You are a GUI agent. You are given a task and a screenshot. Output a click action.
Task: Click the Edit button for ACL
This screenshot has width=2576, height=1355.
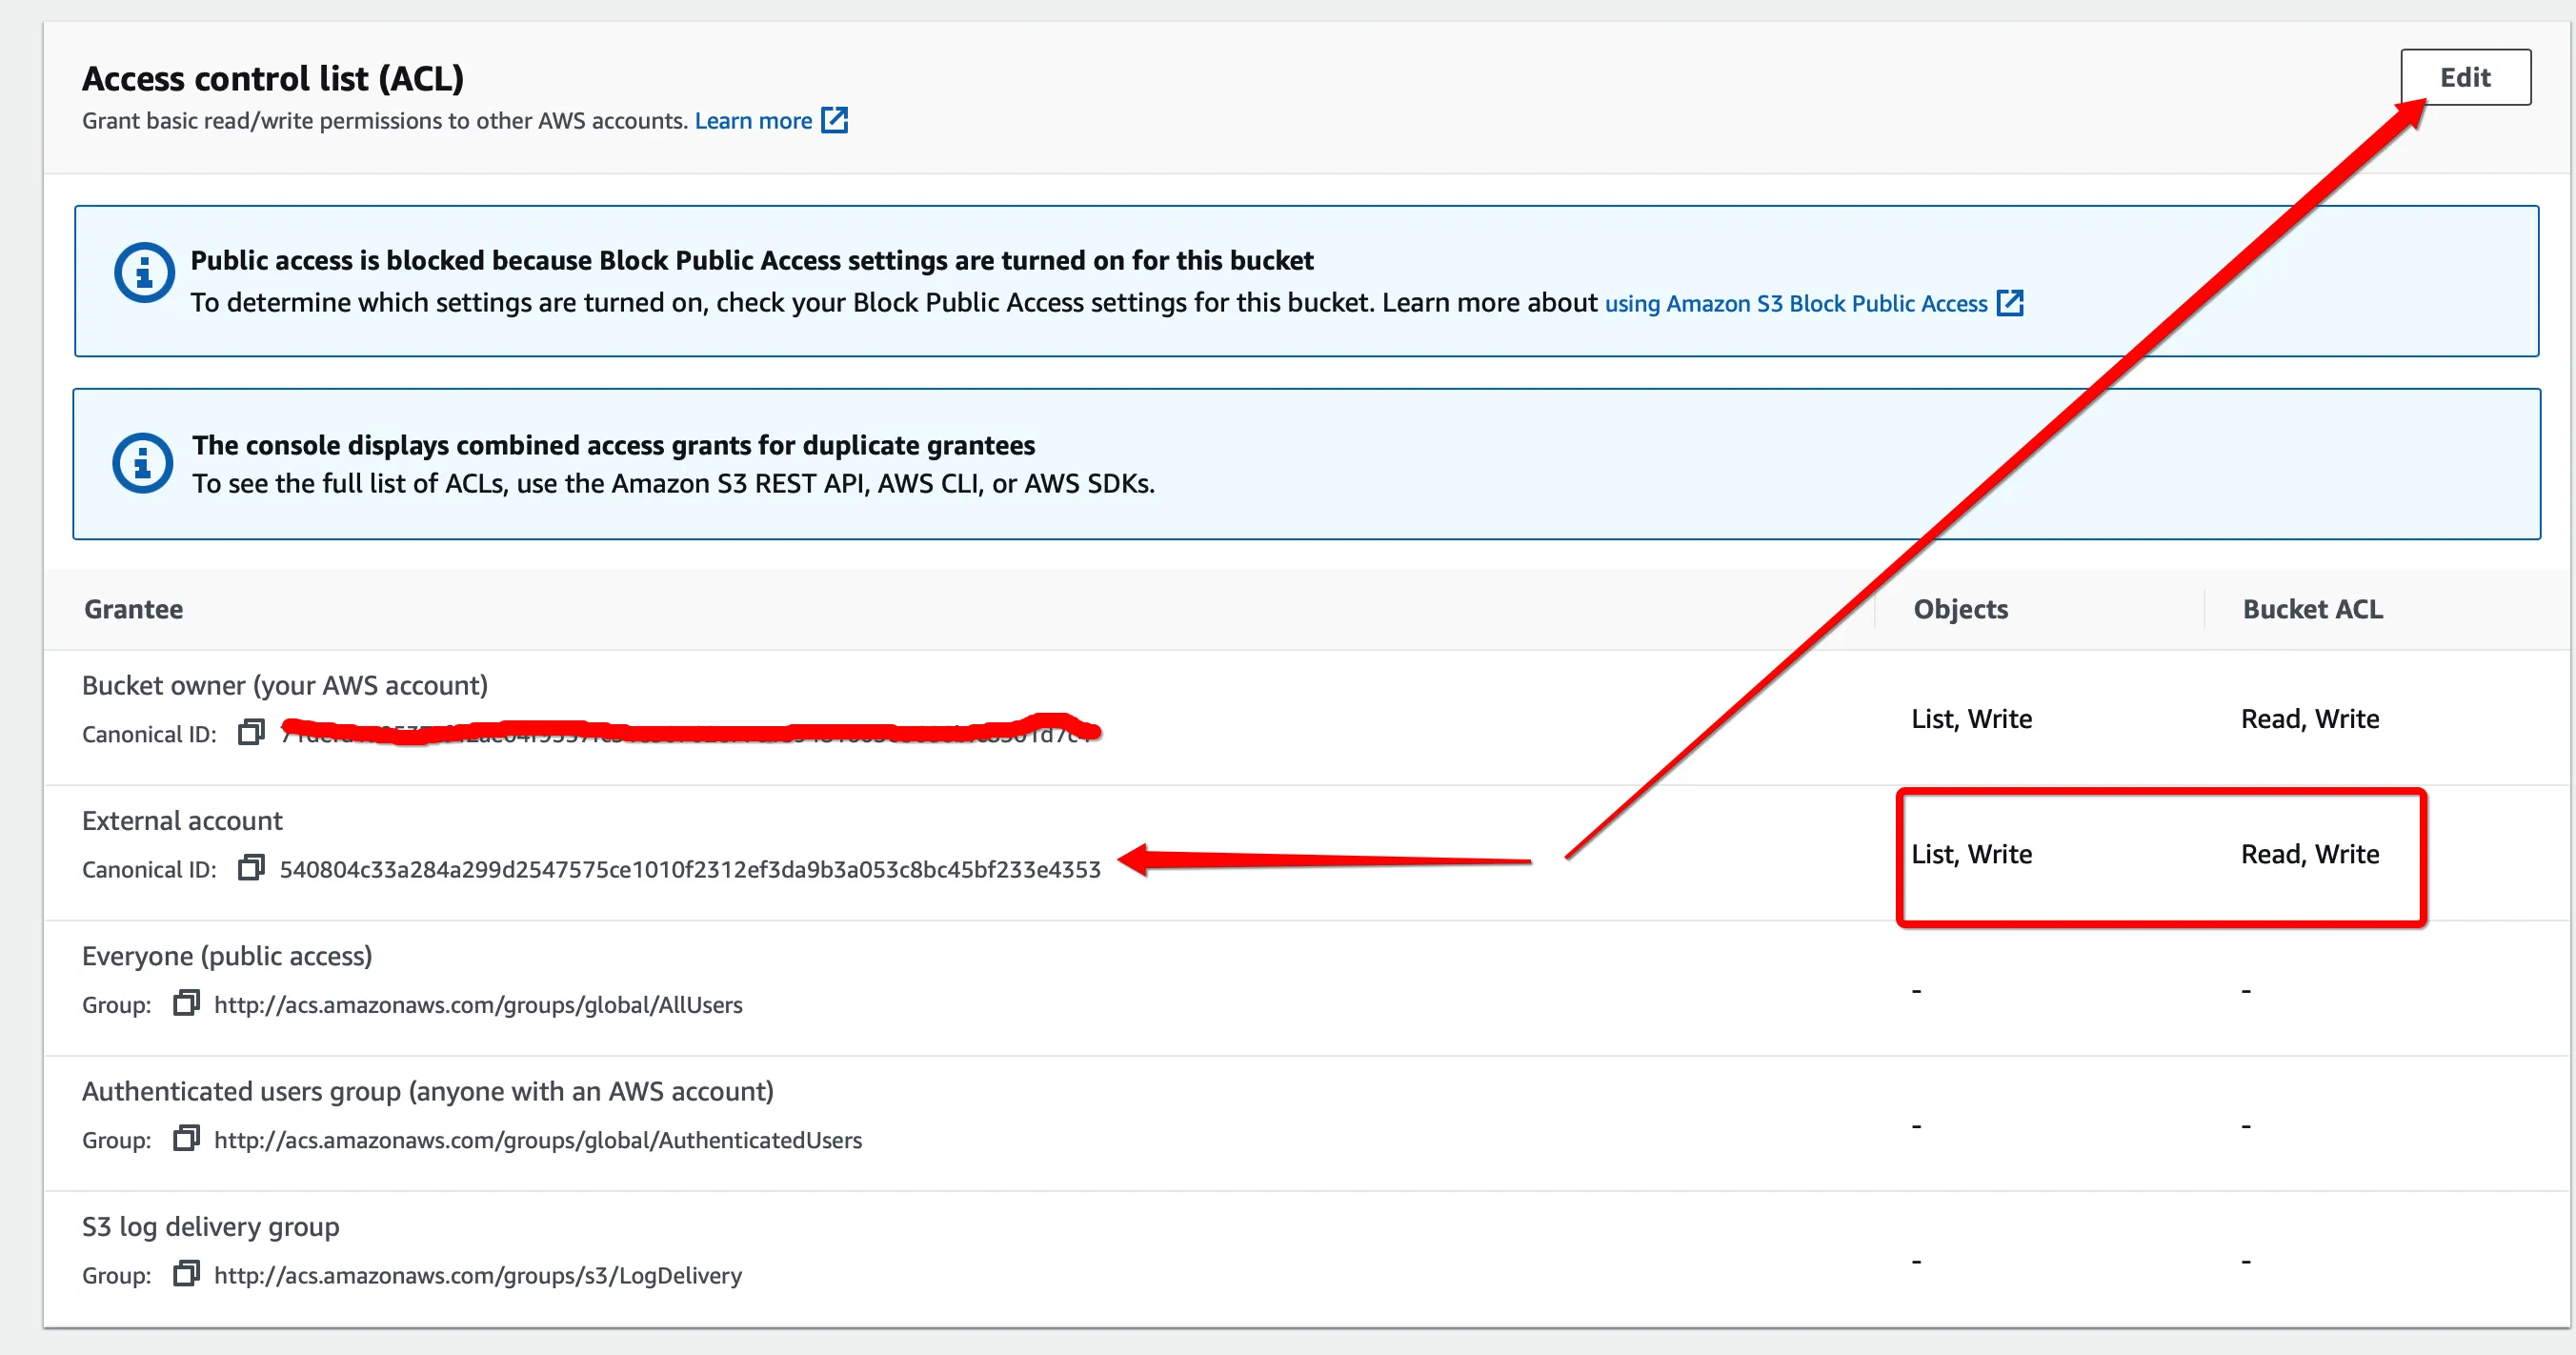[2464, 77]
